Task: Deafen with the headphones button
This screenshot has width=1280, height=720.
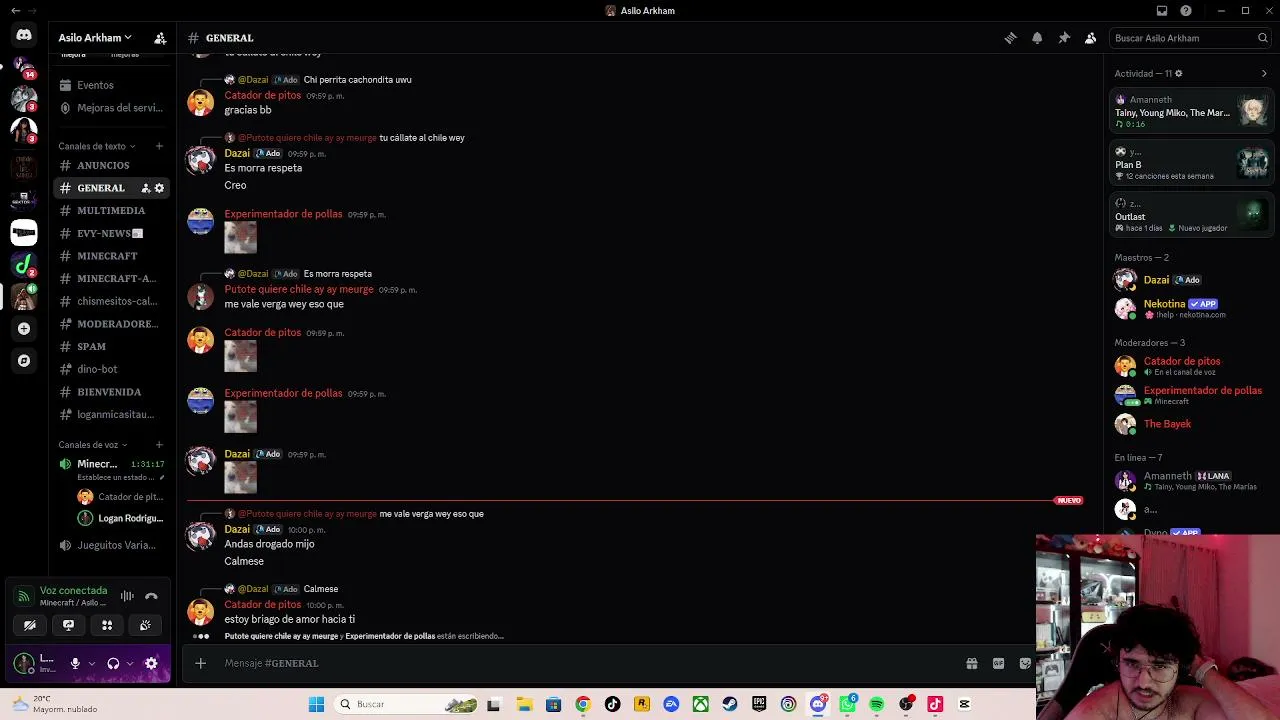Action: pos(113,663)
